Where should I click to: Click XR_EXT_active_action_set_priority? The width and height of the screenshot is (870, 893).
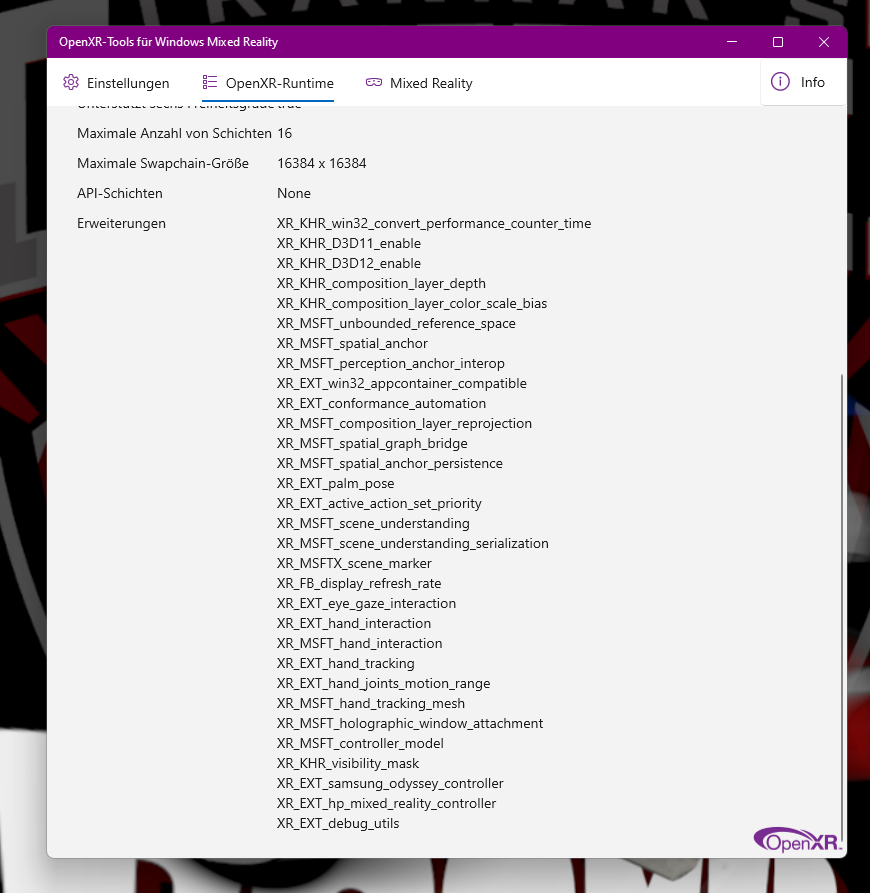coord(379,503)
